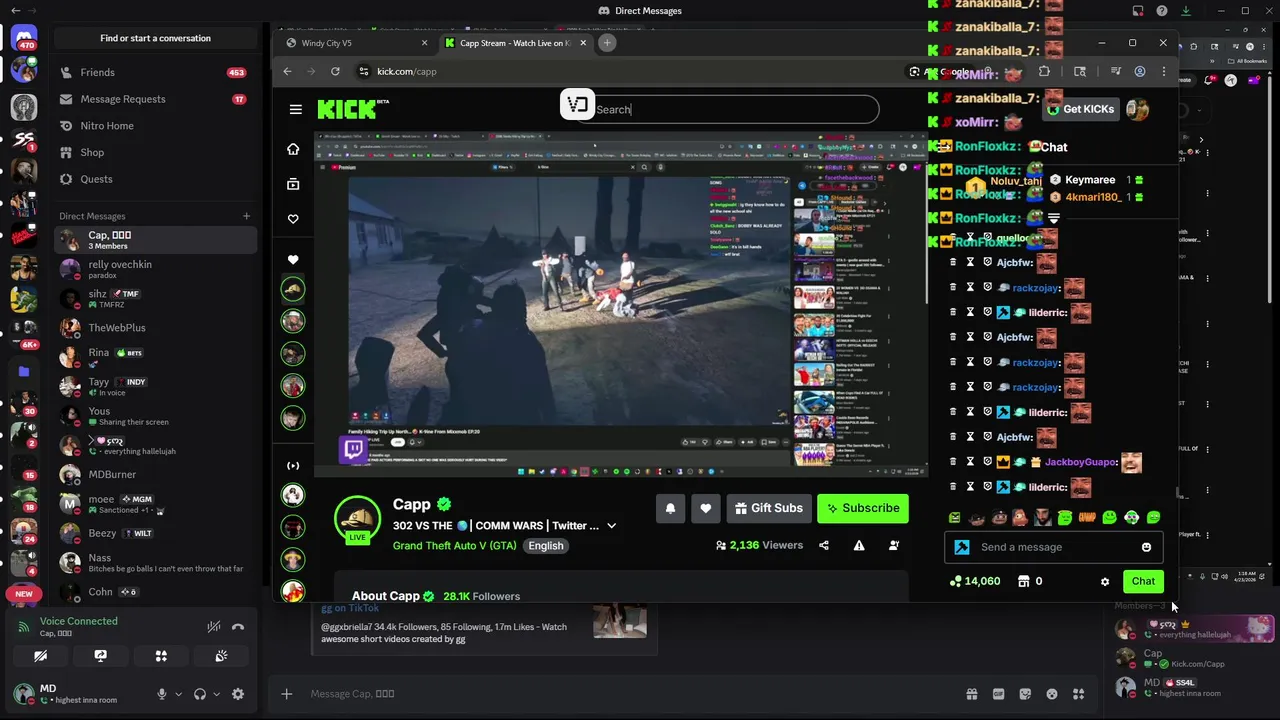The image size is (1280, 720).
Task: Go to Kick home icon in sidebar
Action: pos(293,149)
